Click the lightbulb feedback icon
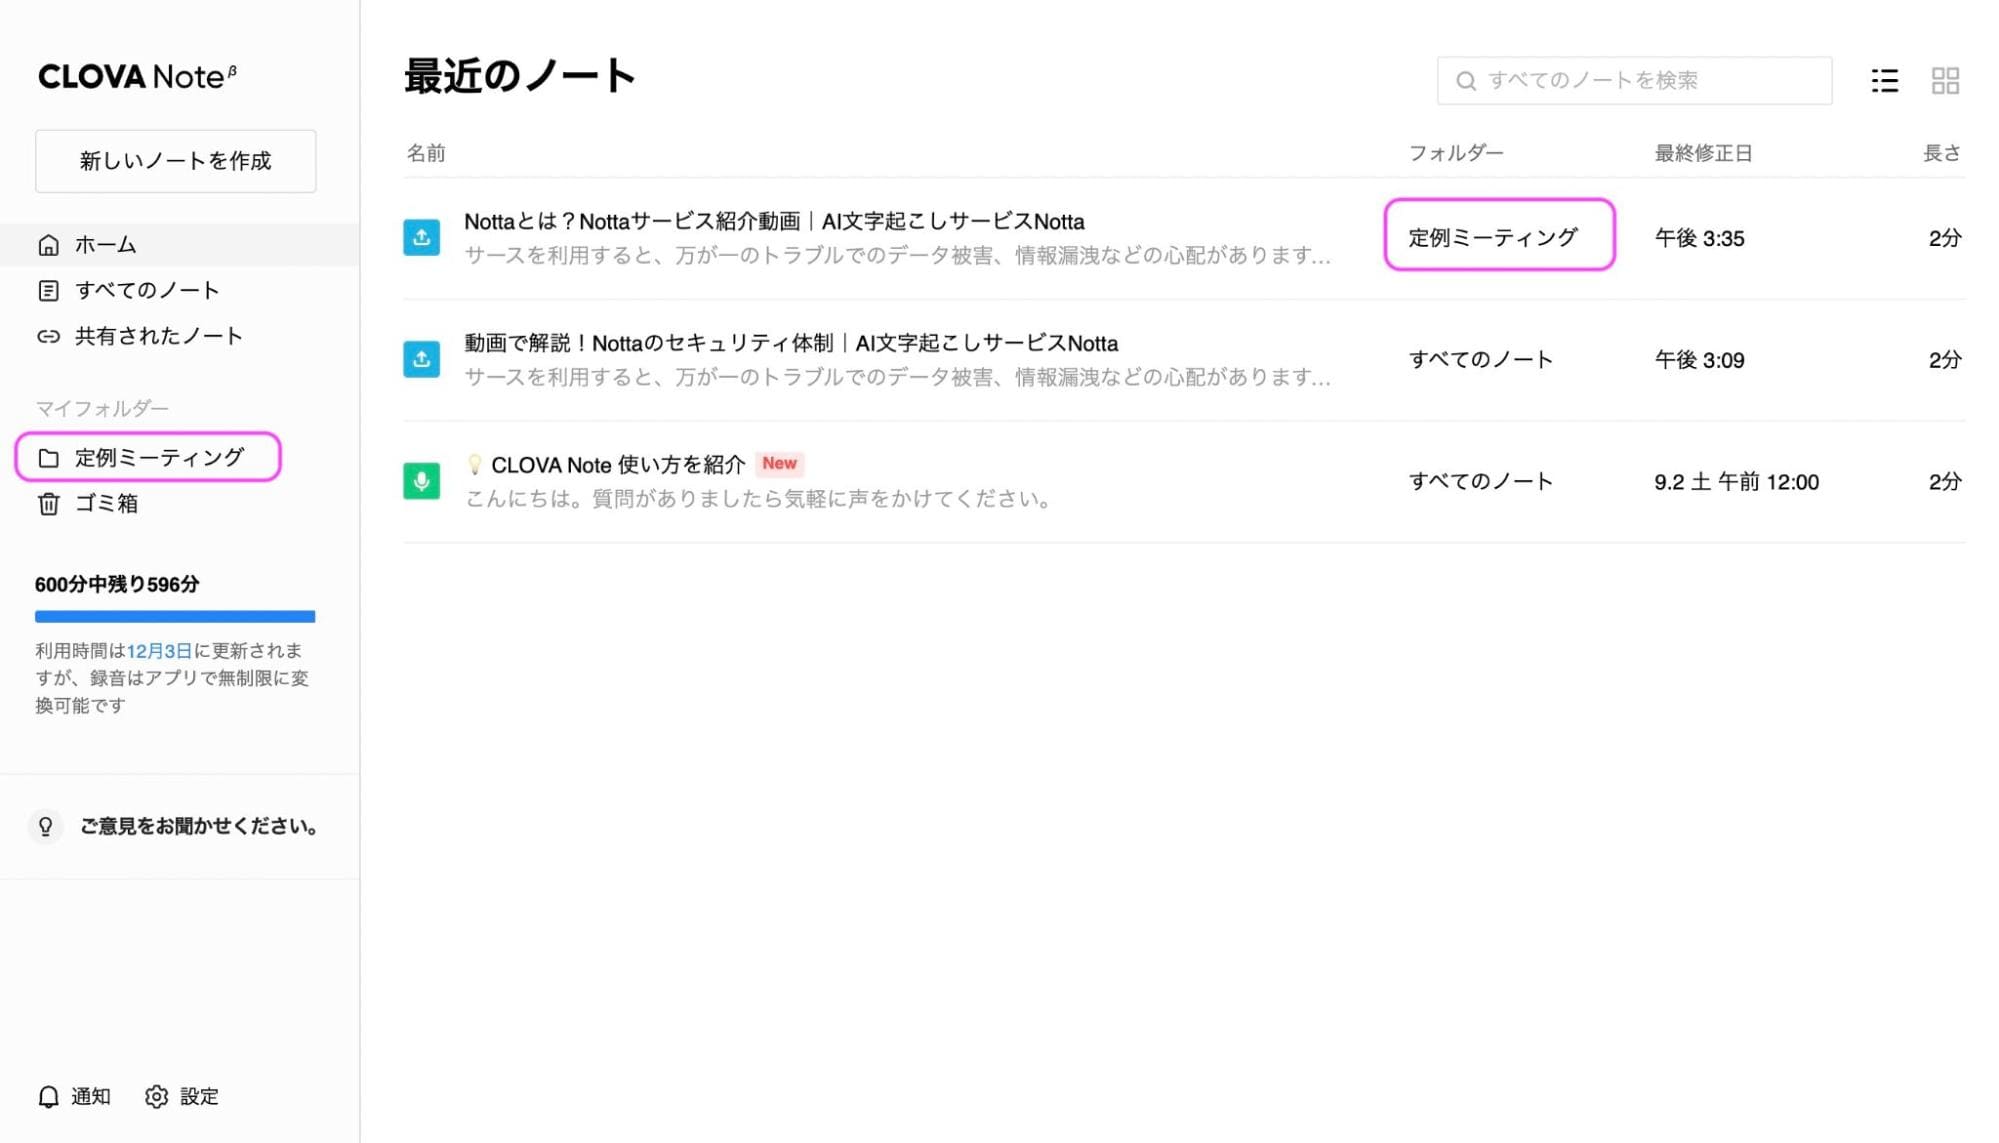1999x1143 pixels. (x=45, y=827)
